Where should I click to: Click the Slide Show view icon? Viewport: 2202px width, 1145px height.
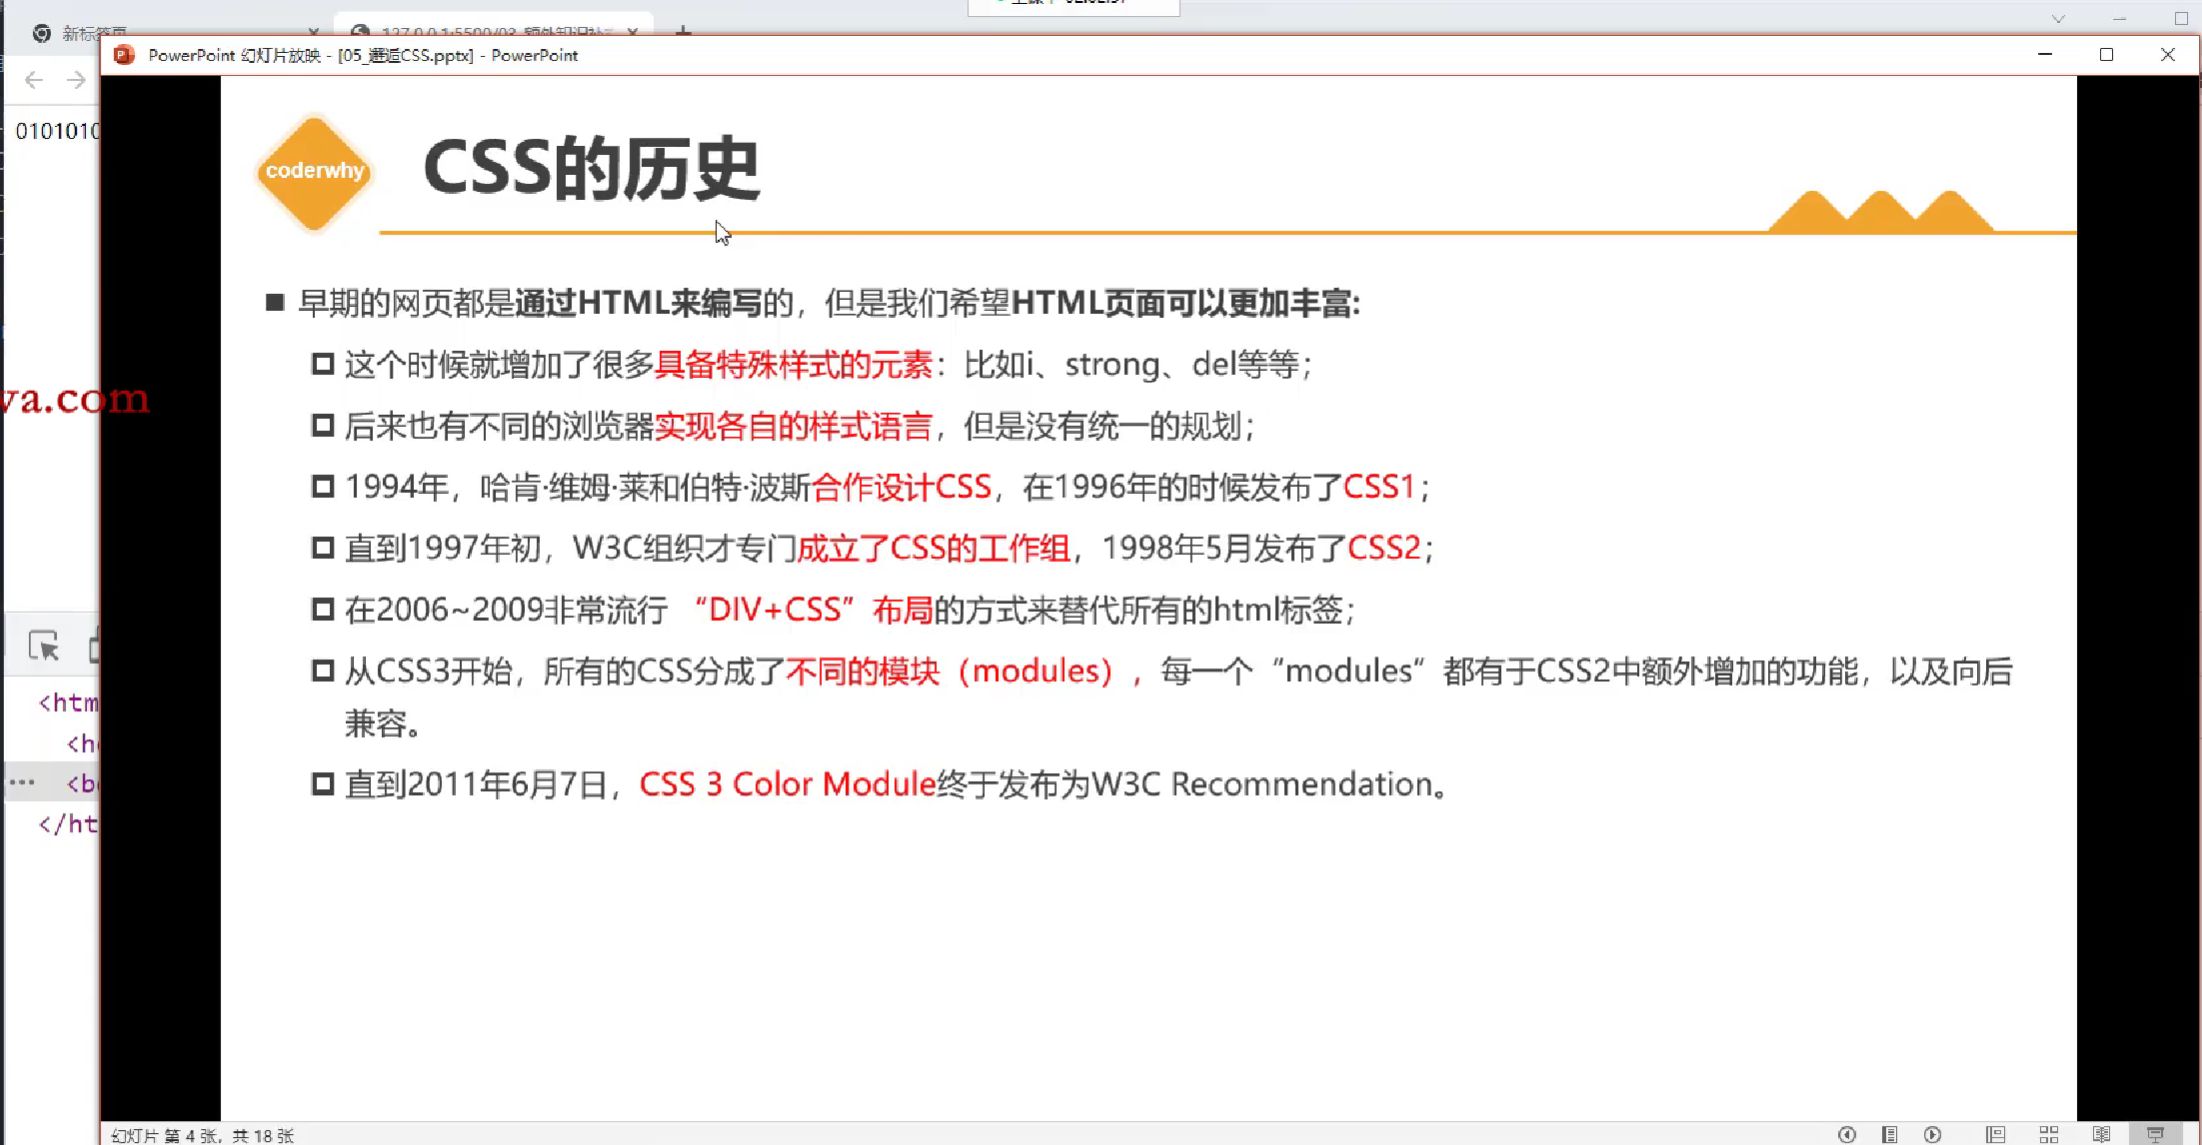coord(2155,1134)
